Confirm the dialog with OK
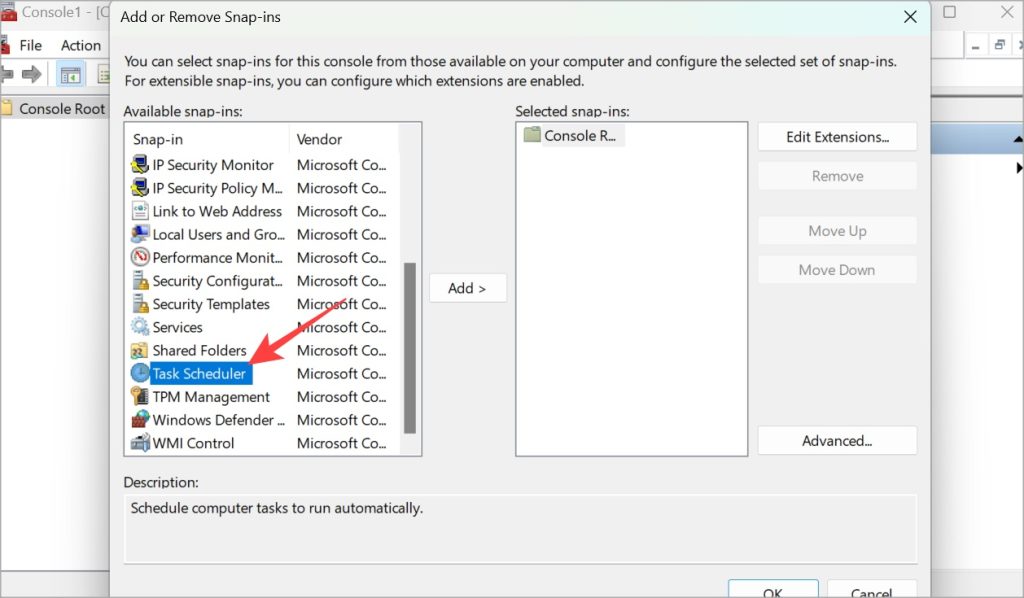This screenshot has height=598, width=1024. pyautogui.click(x=773, y=588)
